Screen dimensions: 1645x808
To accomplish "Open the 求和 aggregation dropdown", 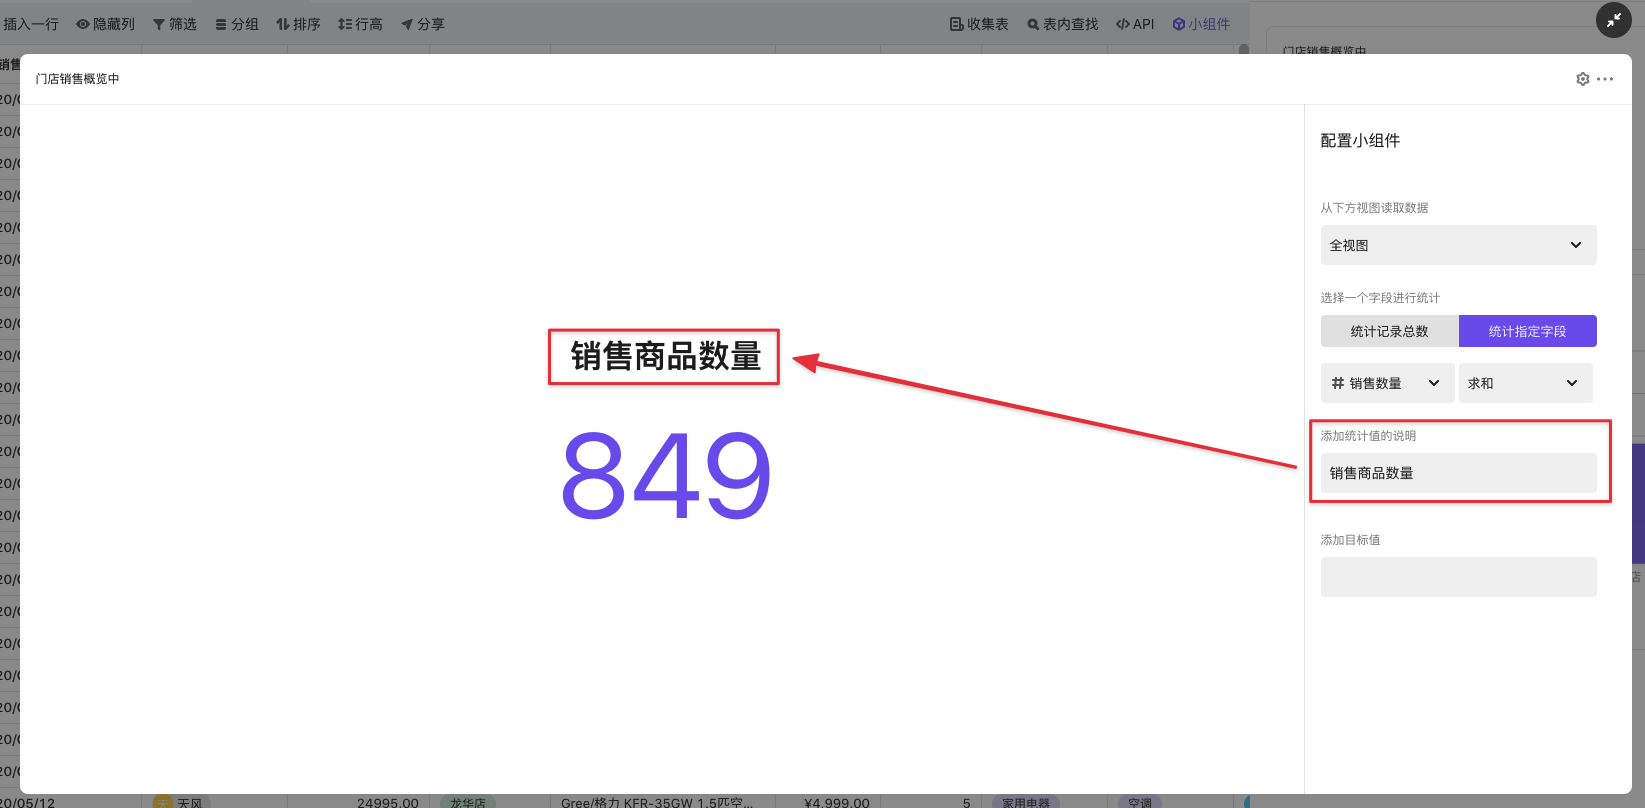I will click(x=1525, y=383).
